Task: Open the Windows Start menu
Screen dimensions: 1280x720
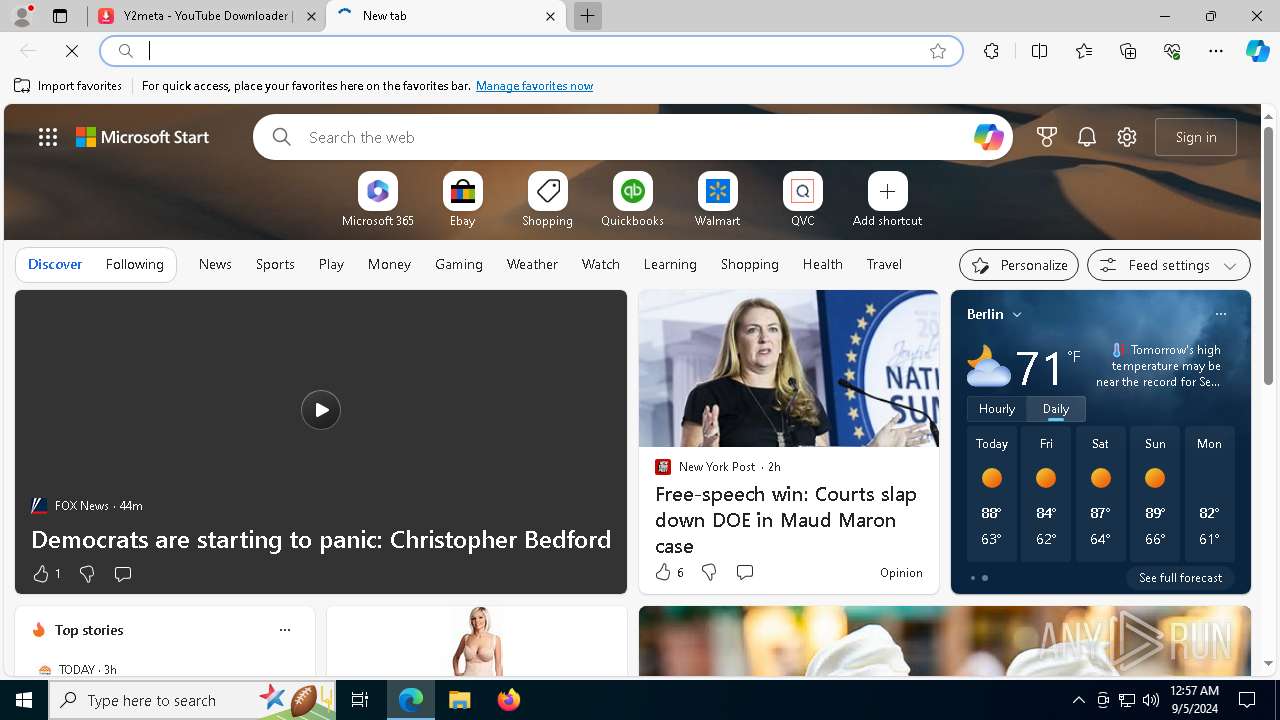Action: [24, 700]
